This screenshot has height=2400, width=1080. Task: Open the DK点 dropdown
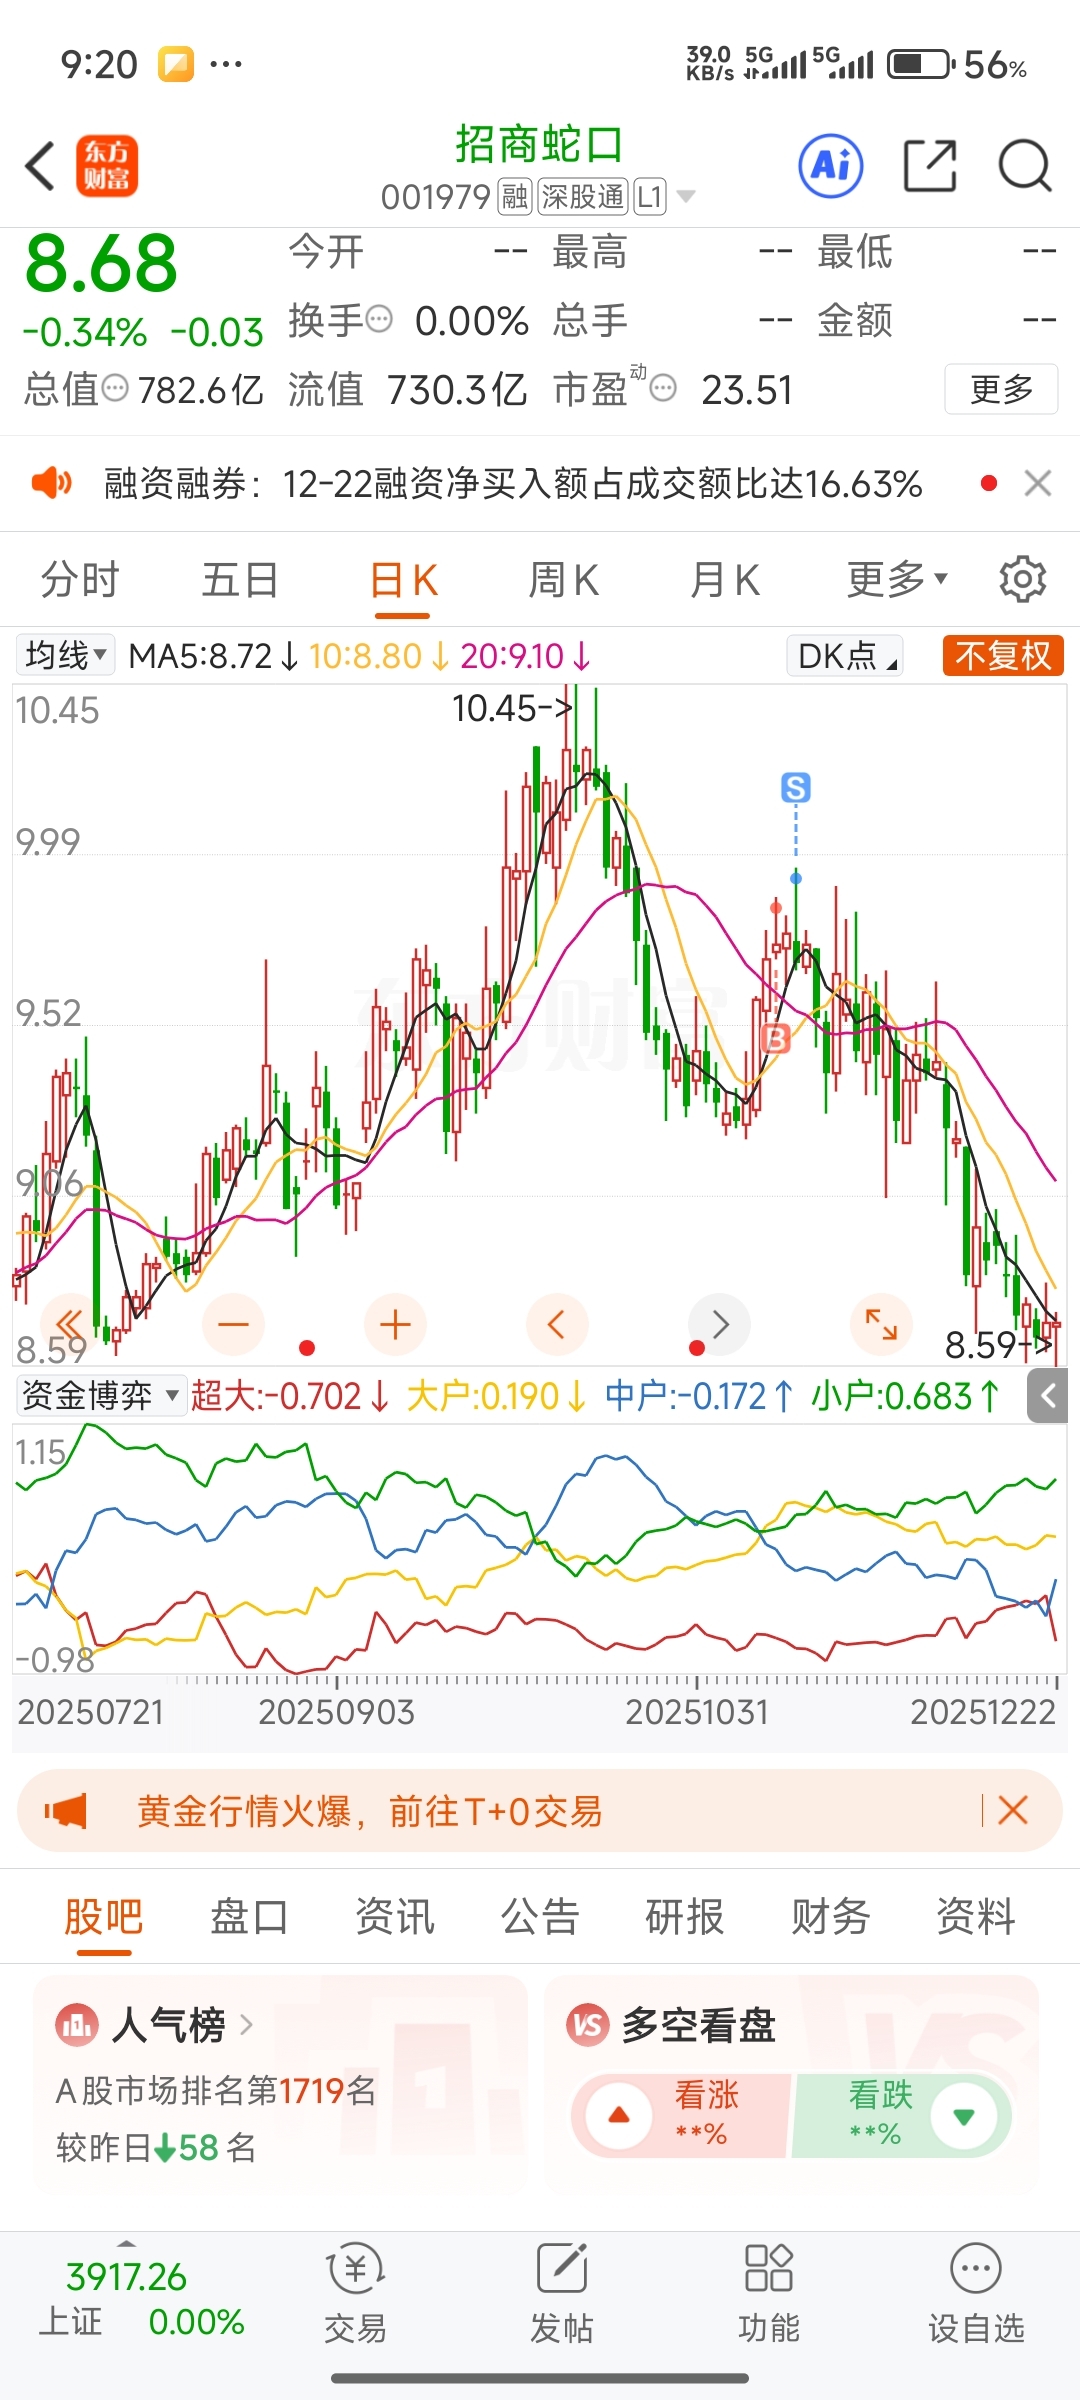click(845, 656)
